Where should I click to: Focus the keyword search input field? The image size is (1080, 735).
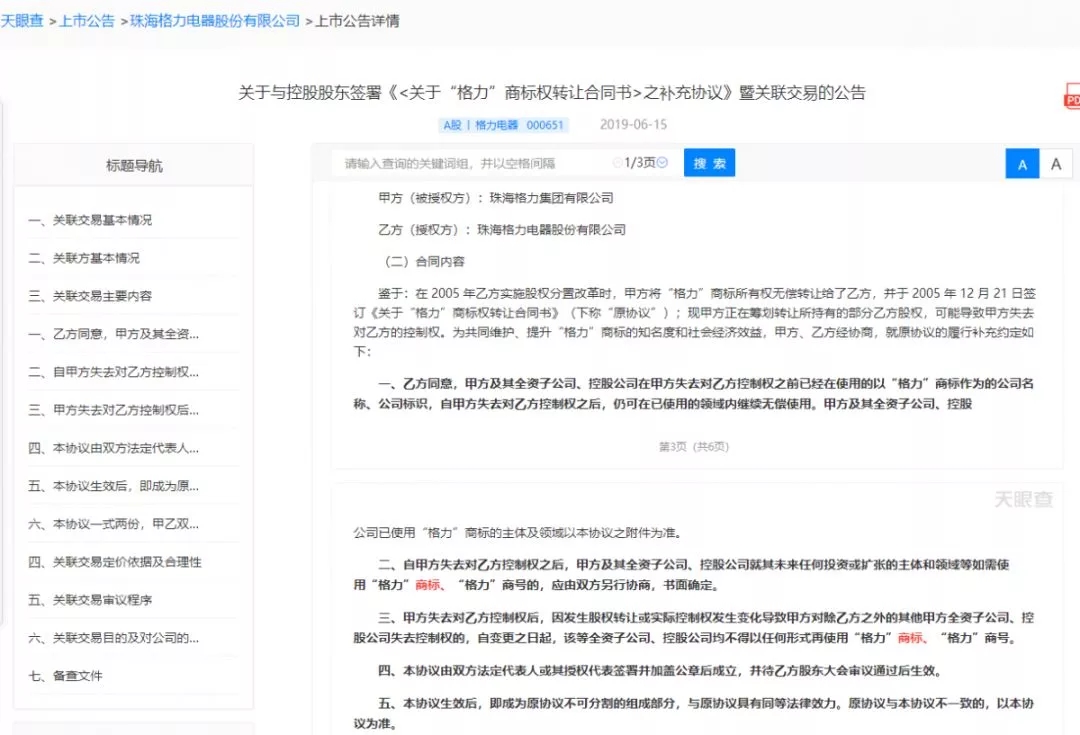tap(472, 163)
